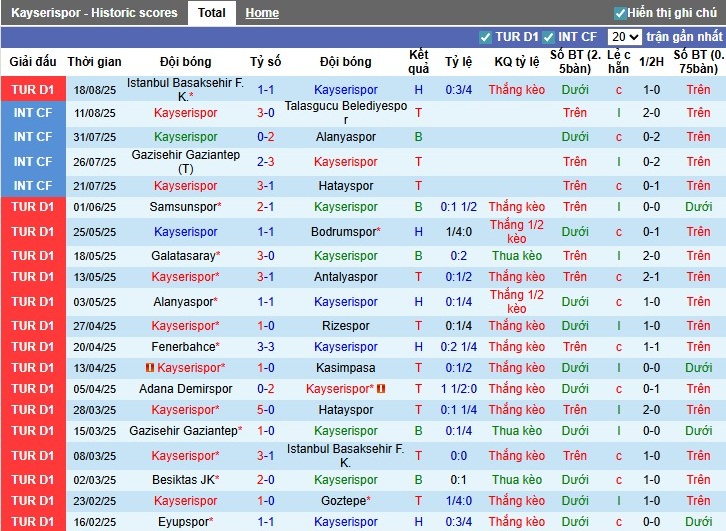Click TUR D1 league label for 01/06/25
This screenshot has height=531, width=726.
32,207
